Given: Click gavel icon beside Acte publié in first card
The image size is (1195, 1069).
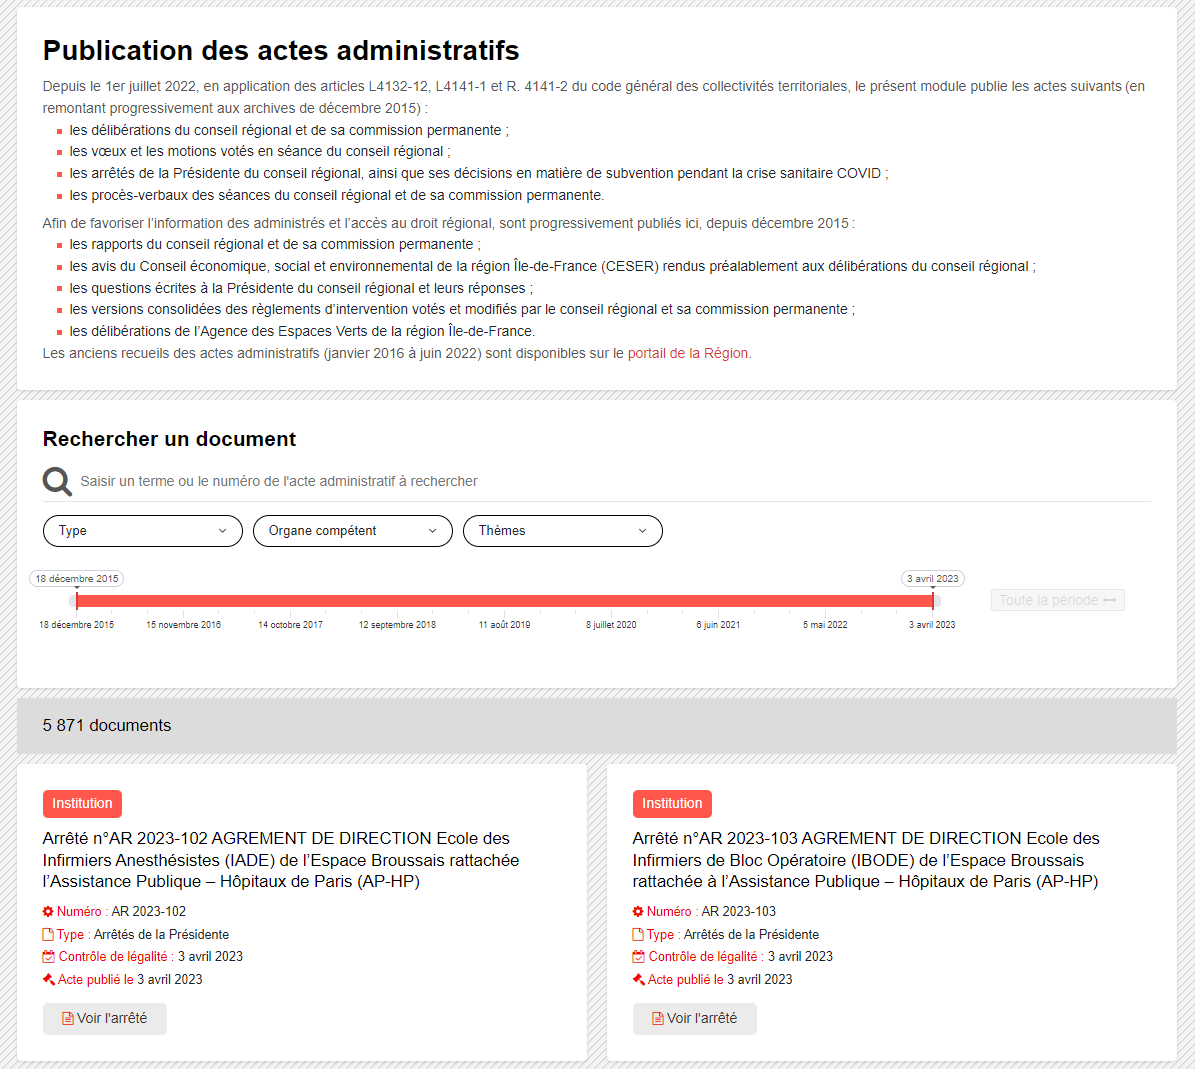Looking at the screenshot, I should tap(48, 979).
